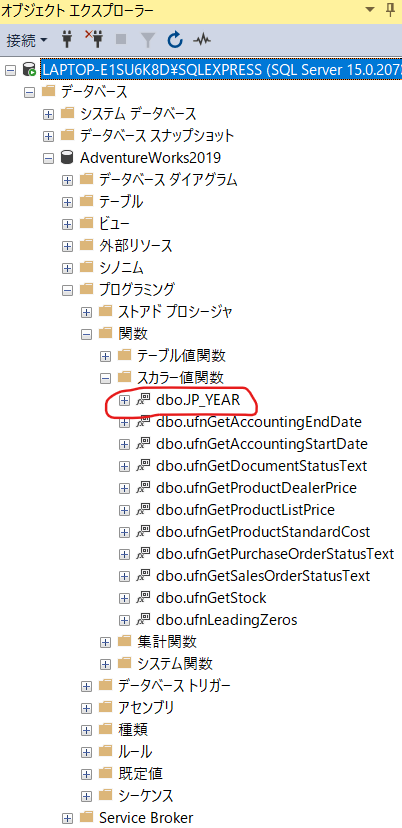
Task: Expand システム データベース node
Action: click(49, 114)
